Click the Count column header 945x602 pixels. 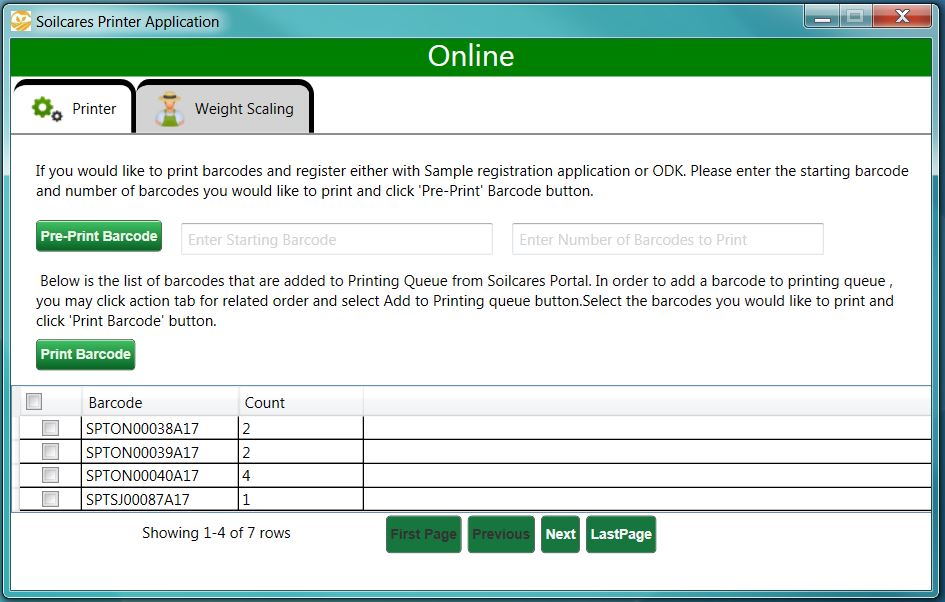(301, 402)
